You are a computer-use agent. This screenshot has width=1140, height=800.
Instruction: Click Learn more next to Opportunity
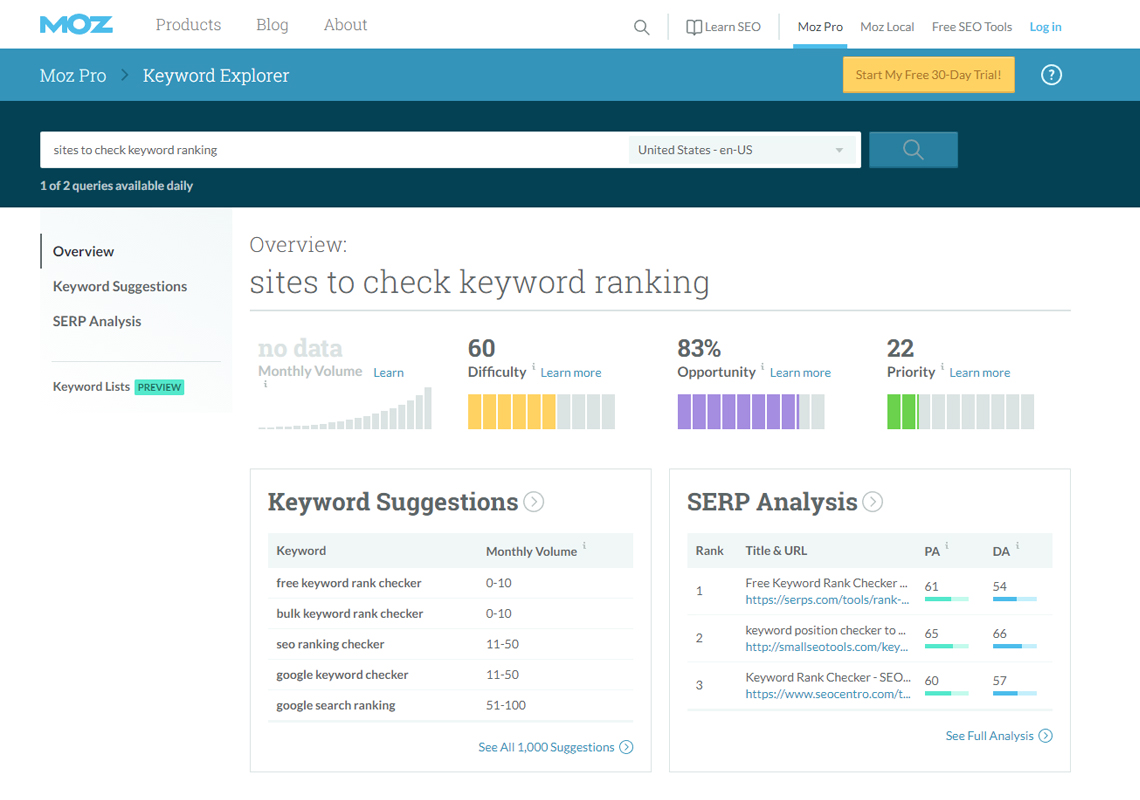click(x=800, y=372)
